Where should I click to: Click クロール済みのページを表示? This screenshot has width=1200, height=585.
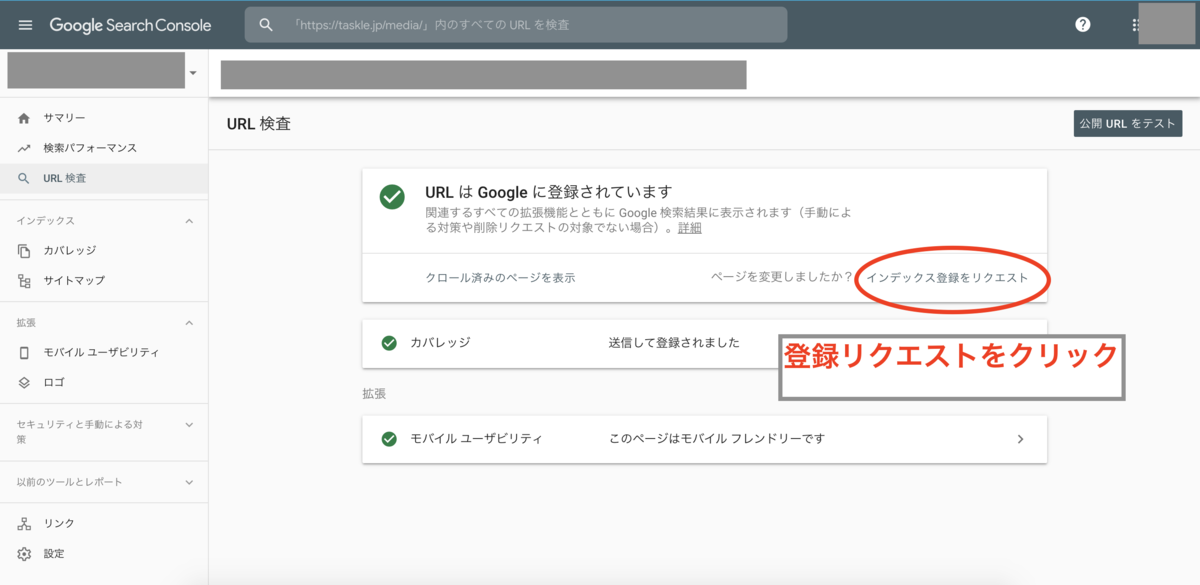pos(500,278)
